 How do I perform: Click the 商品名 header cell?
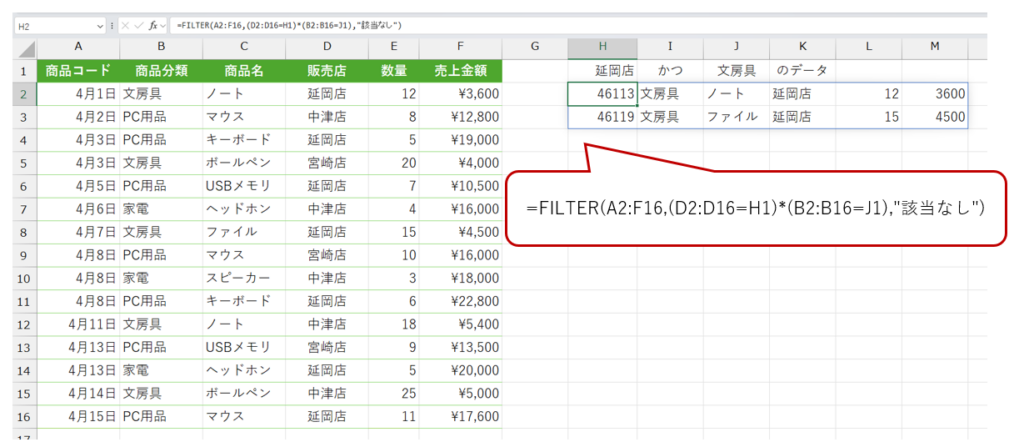244,71
